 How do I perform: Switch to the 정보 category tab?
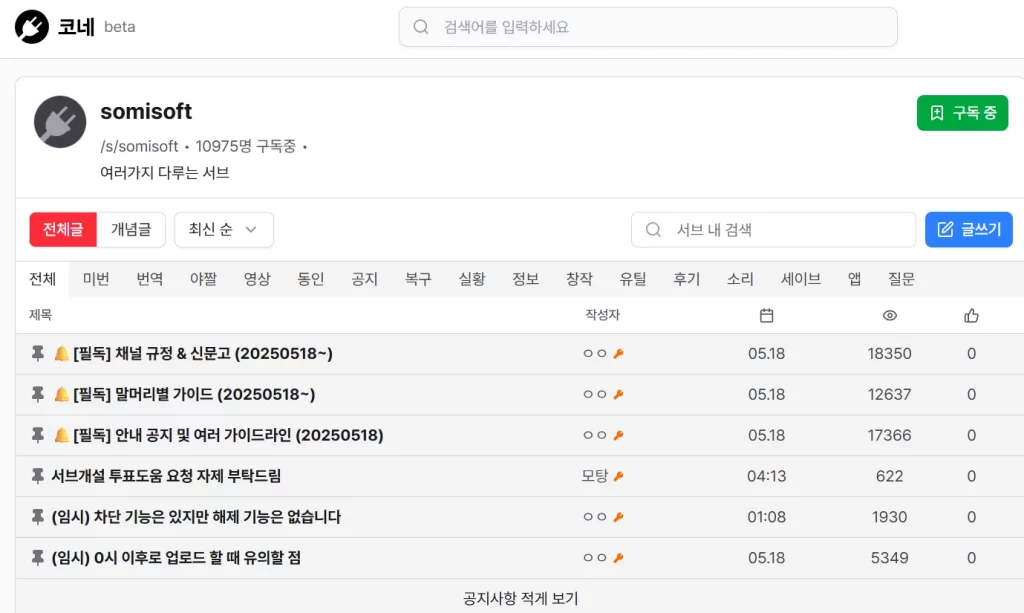coord(525,279)
